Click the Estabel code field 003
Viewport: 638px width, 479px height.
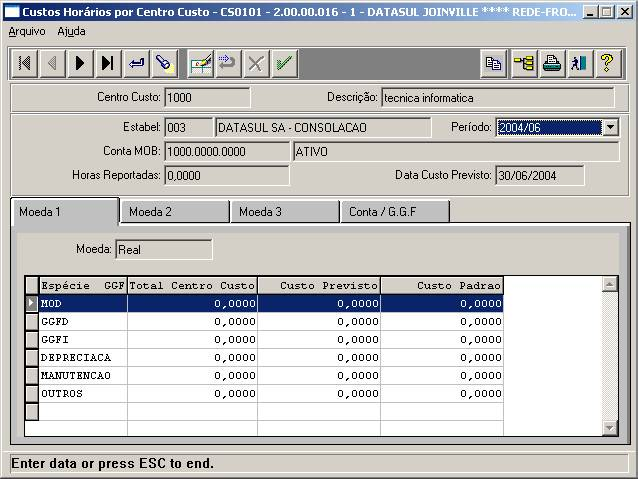pyautogui.click(x=188, y=127)
